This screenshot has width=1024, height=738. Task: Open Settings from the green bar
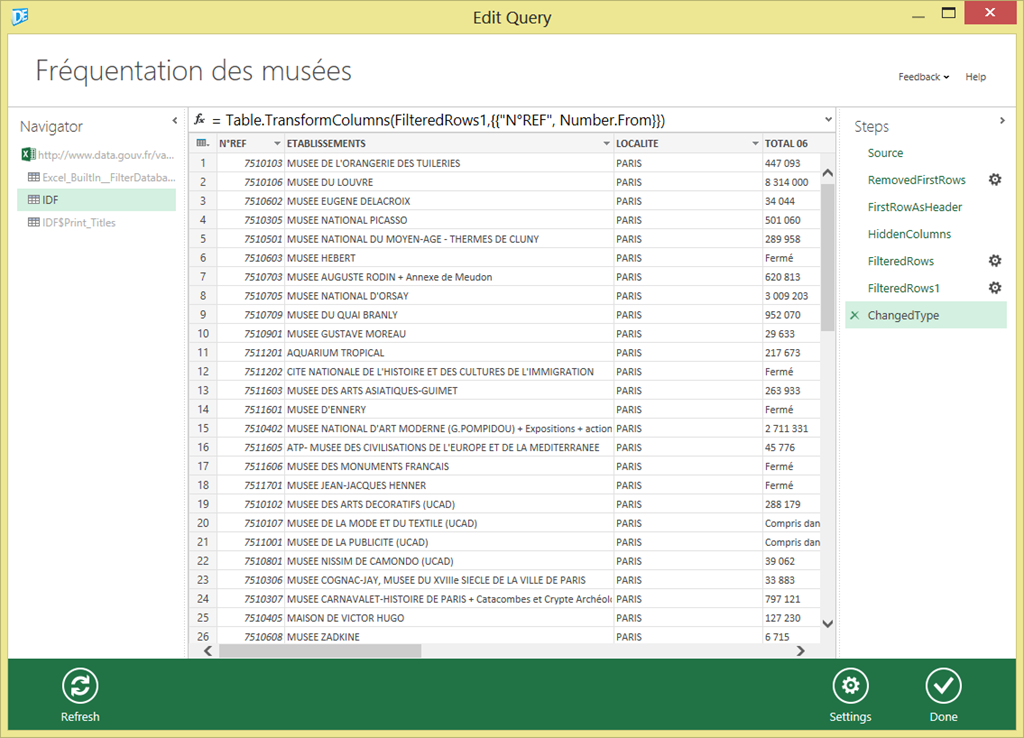[x=850, y=687]
